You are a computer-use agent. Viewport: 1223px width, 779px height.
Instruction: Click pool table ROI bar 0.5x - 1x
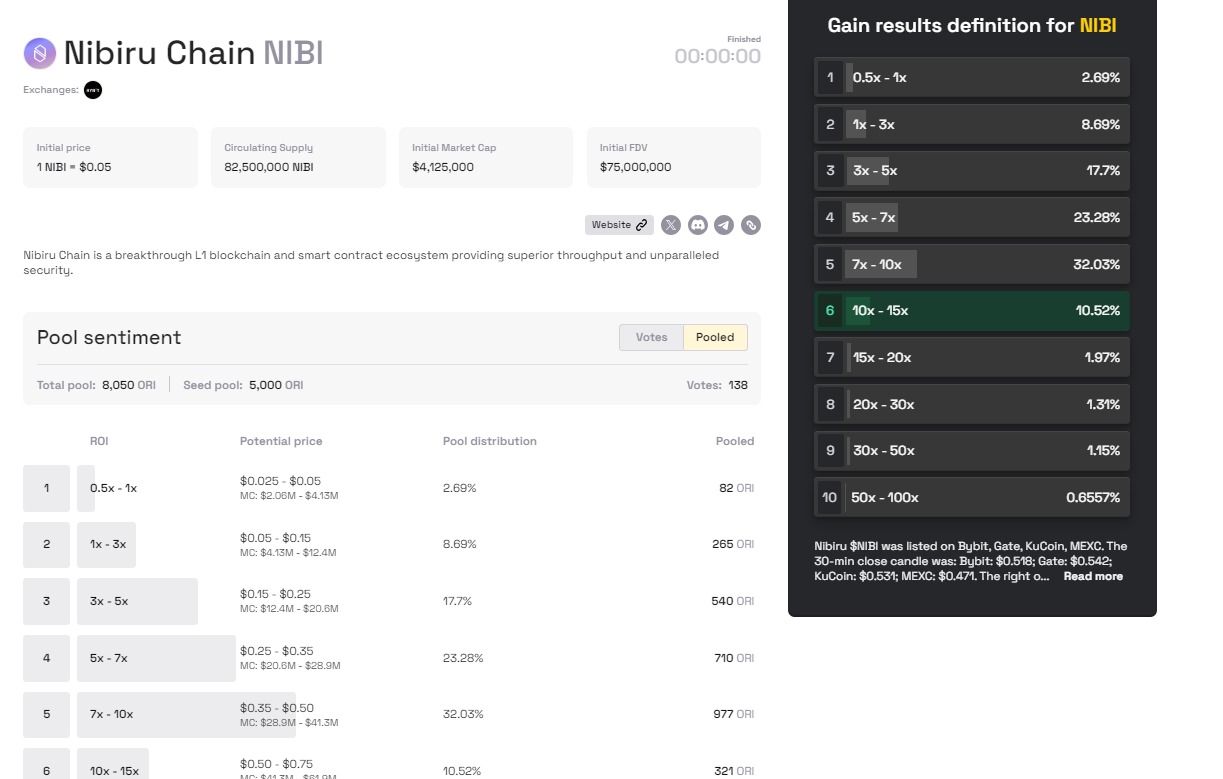[86, 488]
